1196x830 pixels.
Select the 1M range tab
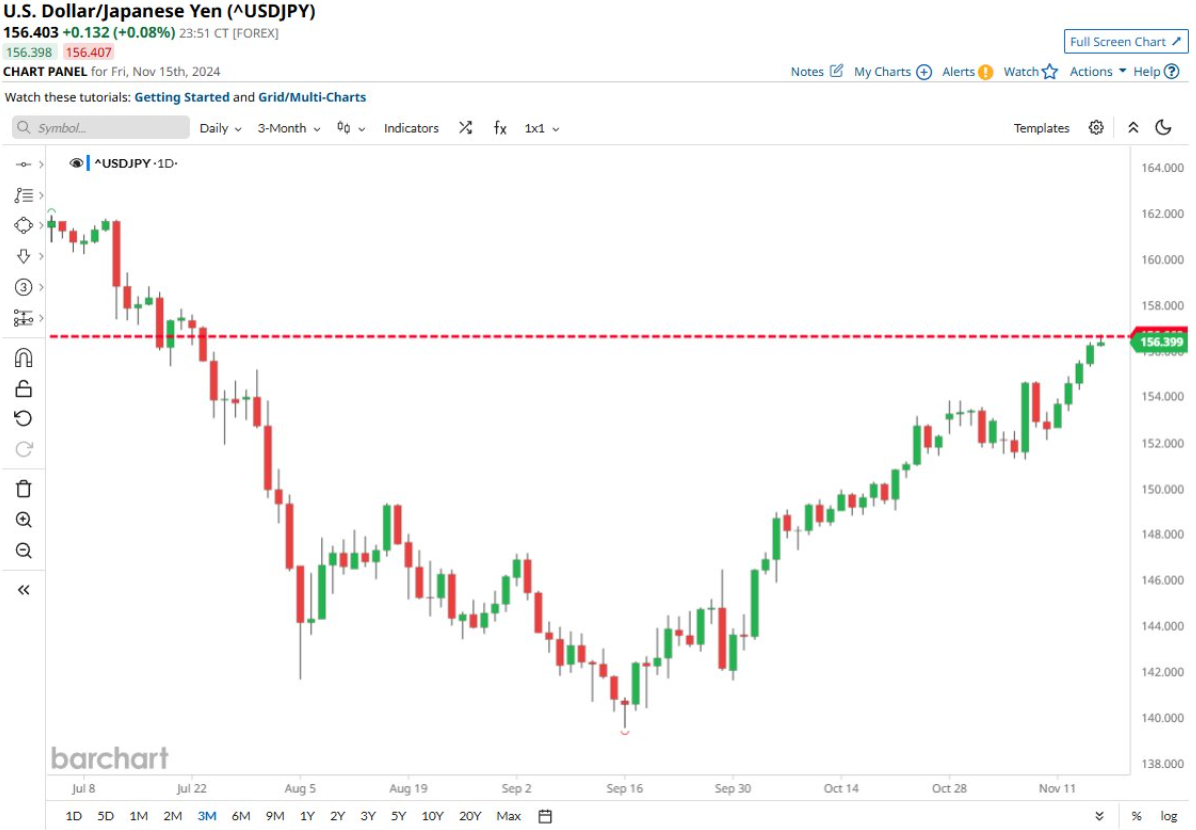[x=138, y=816]
